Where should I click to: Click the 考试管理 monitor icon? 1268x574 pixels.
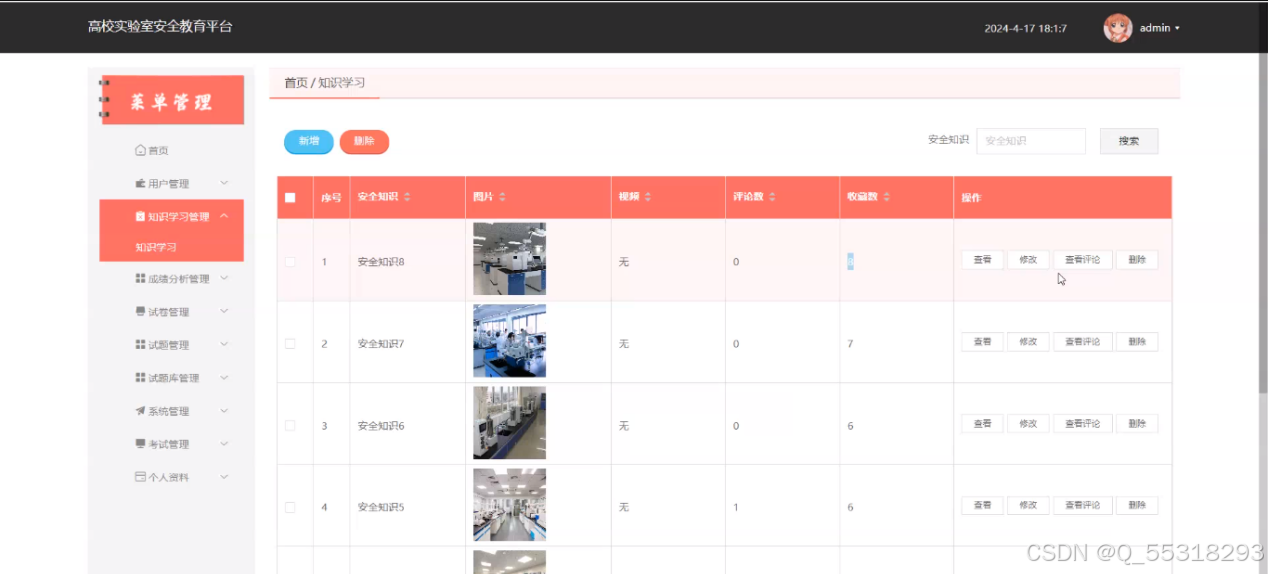click(140, 444)
